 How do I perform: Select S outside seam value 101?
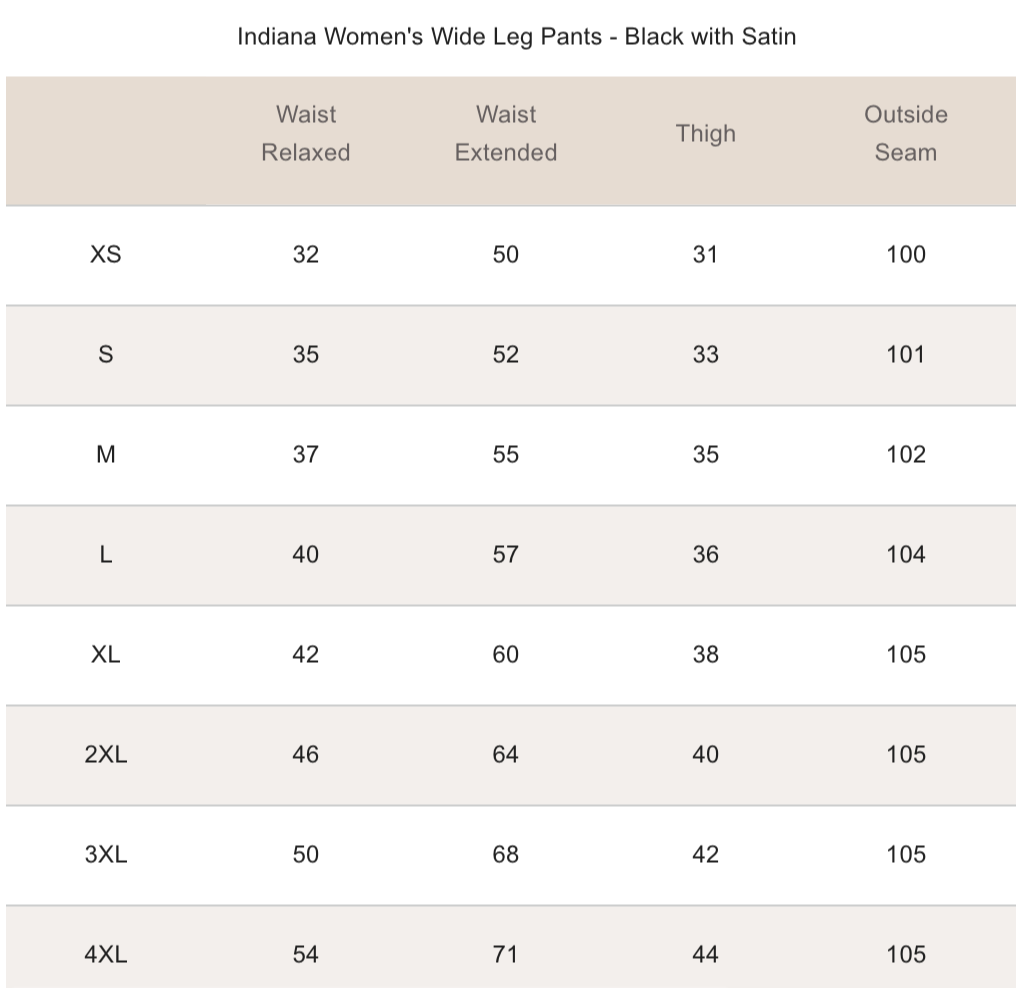pyautogui.click(x=906, y=354)
